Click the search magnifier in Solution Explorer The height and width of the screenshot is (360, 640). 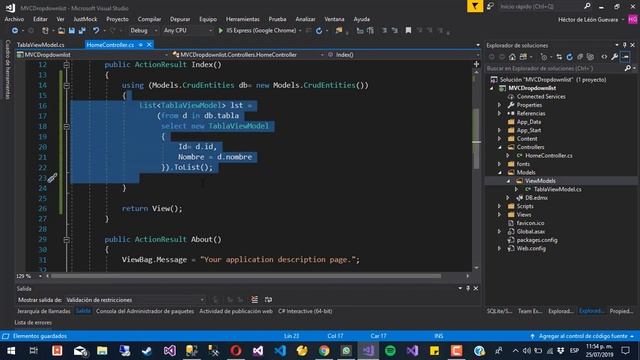[628, 68]
